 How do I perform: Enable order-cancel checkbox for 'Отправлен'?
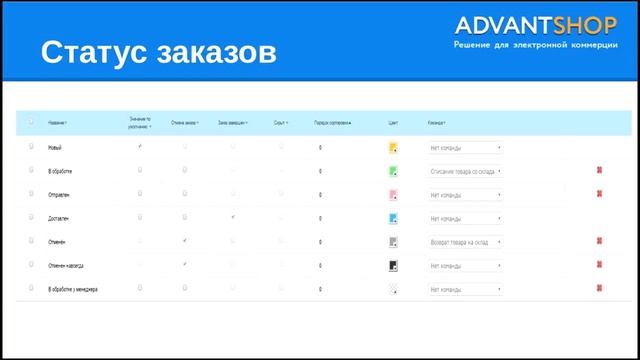pyautogui.click(x=185, y=193)
